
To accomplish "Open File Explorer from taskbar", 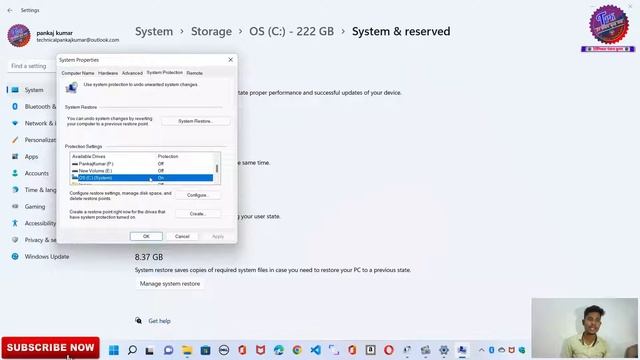I will (x=187, y=350).
